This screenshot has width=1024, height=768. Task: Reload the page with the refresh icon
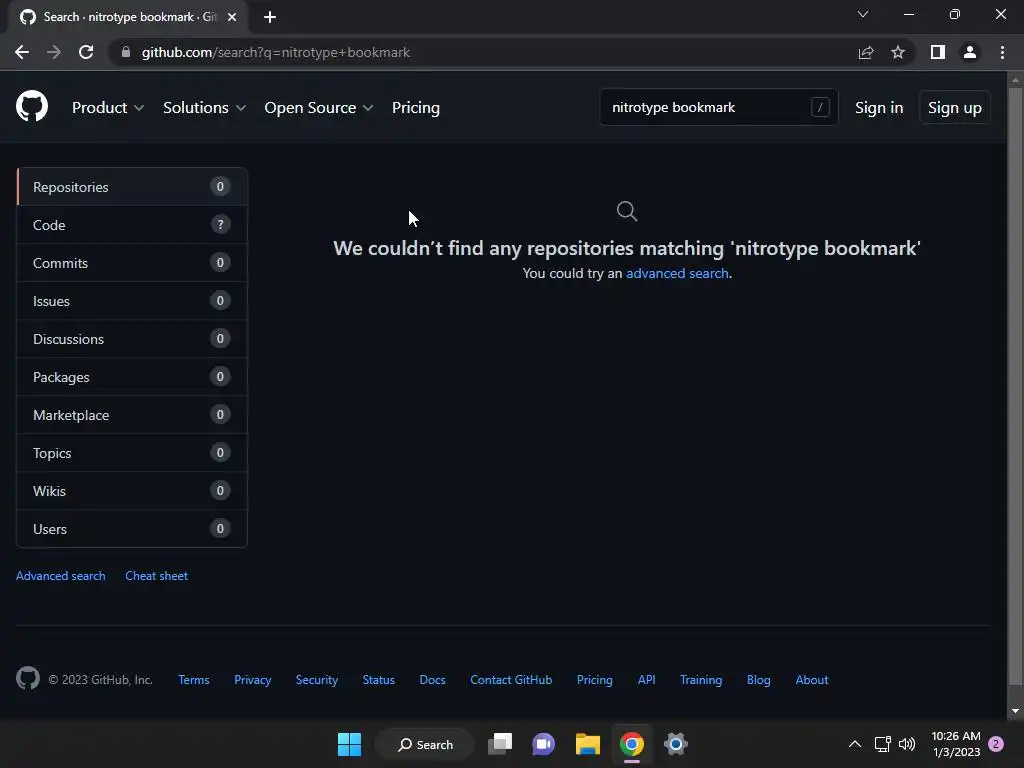click(86, 52)
